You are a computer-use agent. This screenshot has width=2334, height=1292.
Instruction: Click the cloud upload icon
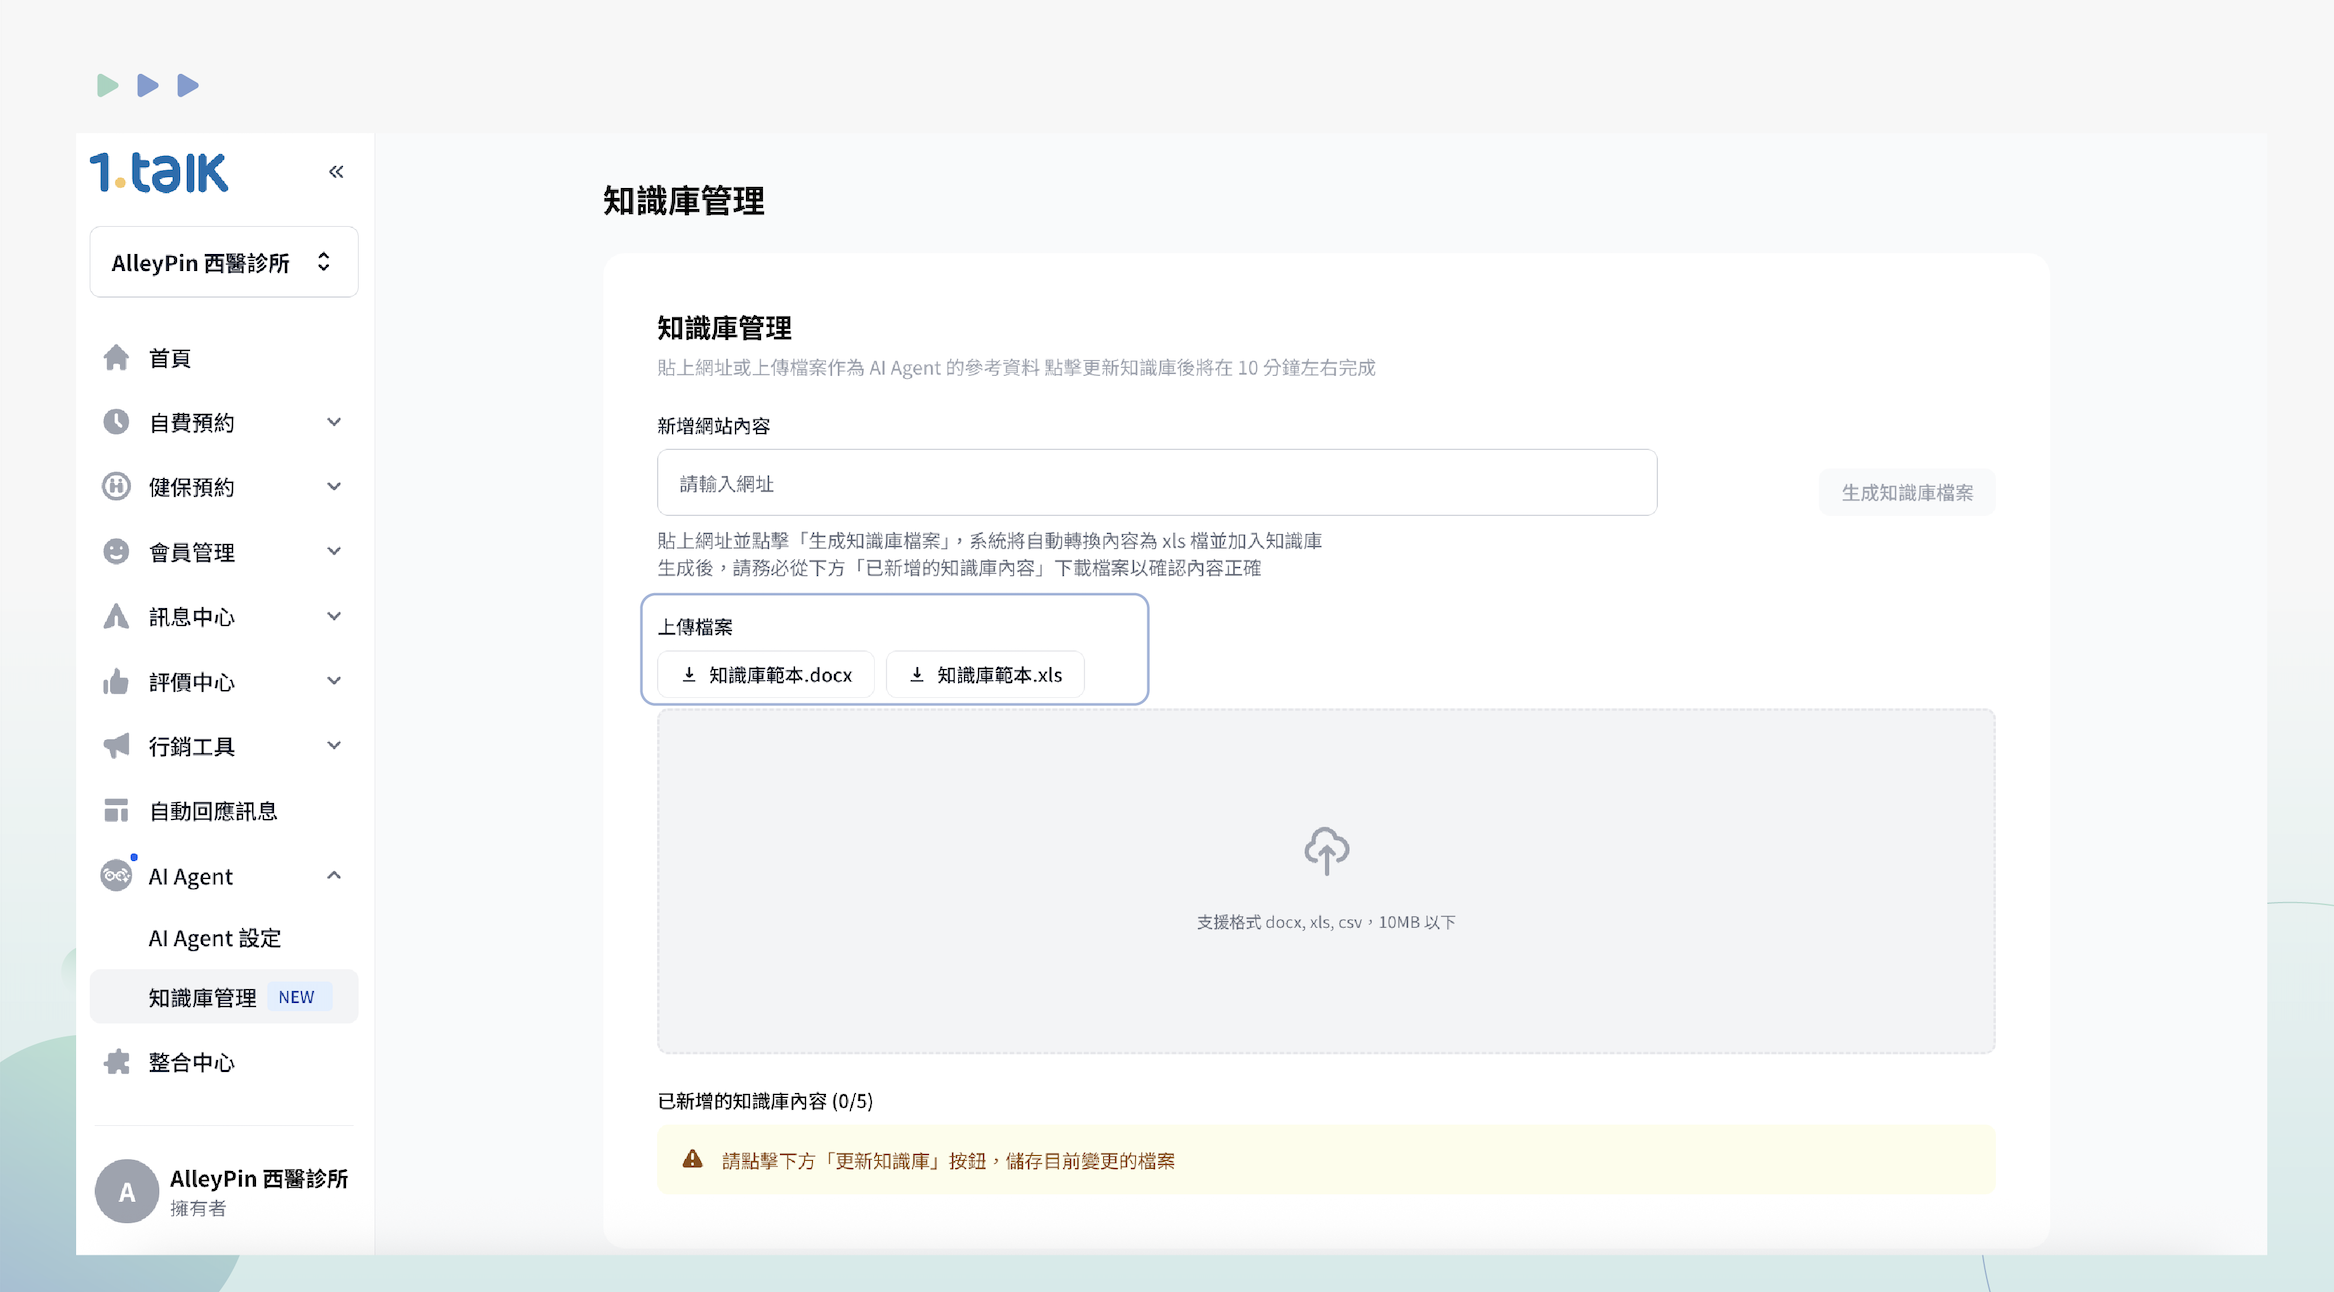click(x=1326, y=851)
